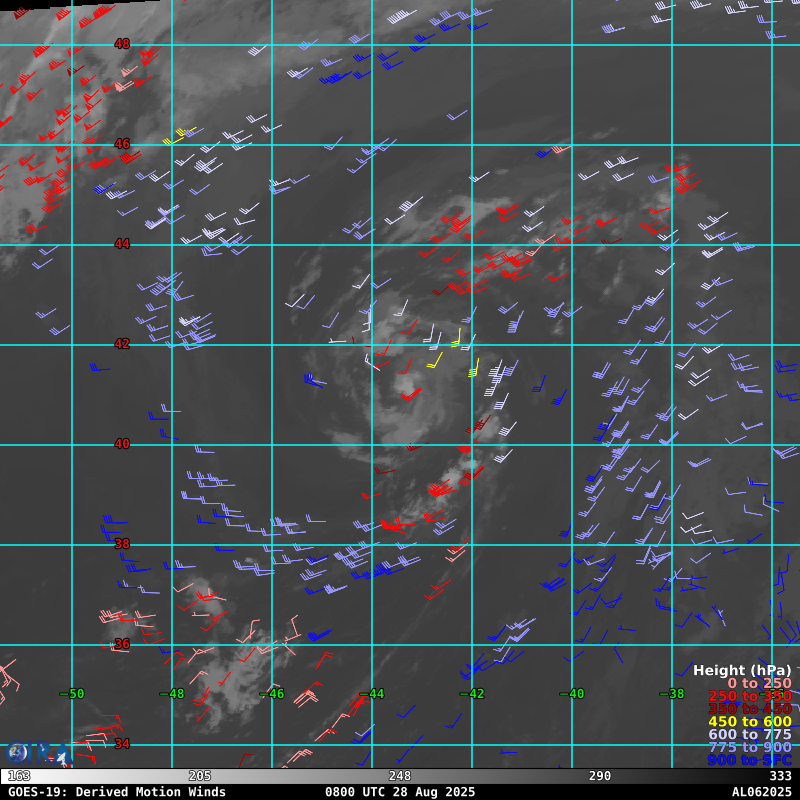Click the longitude label -40
This screenshot has height=800, width=800.
(572, 694)
